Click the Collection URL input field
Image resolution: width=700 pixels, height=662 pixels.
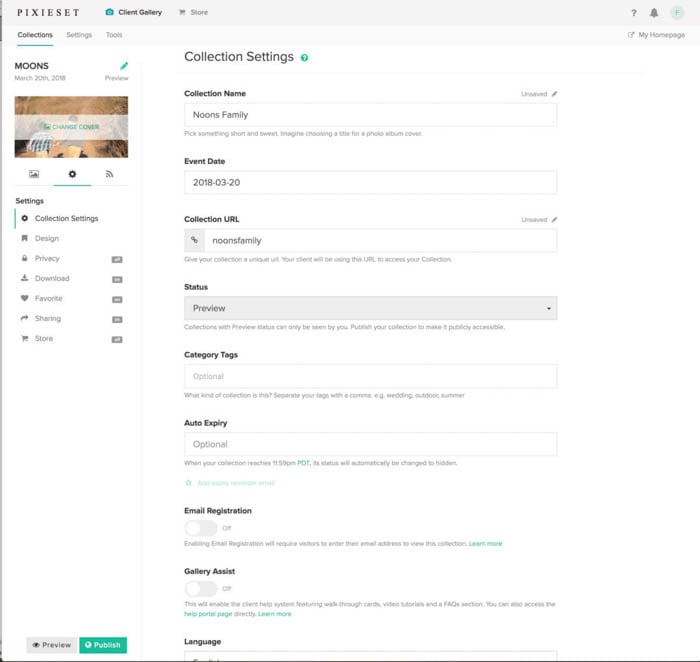380,241
